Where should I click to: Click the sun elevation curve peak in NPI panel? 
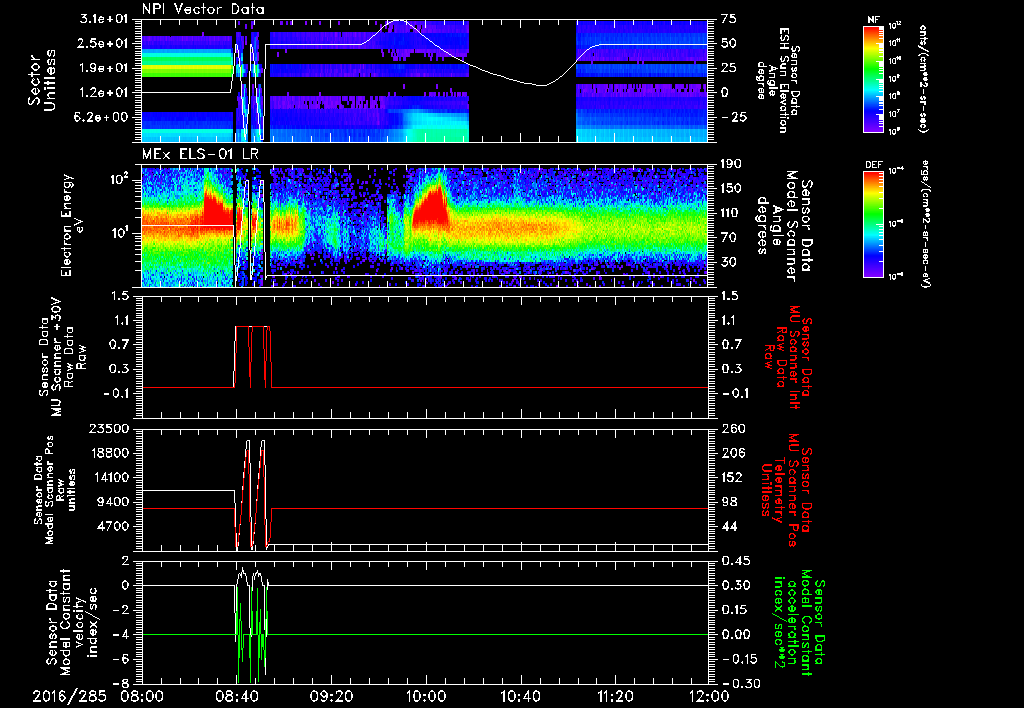(x=398, y=21)
